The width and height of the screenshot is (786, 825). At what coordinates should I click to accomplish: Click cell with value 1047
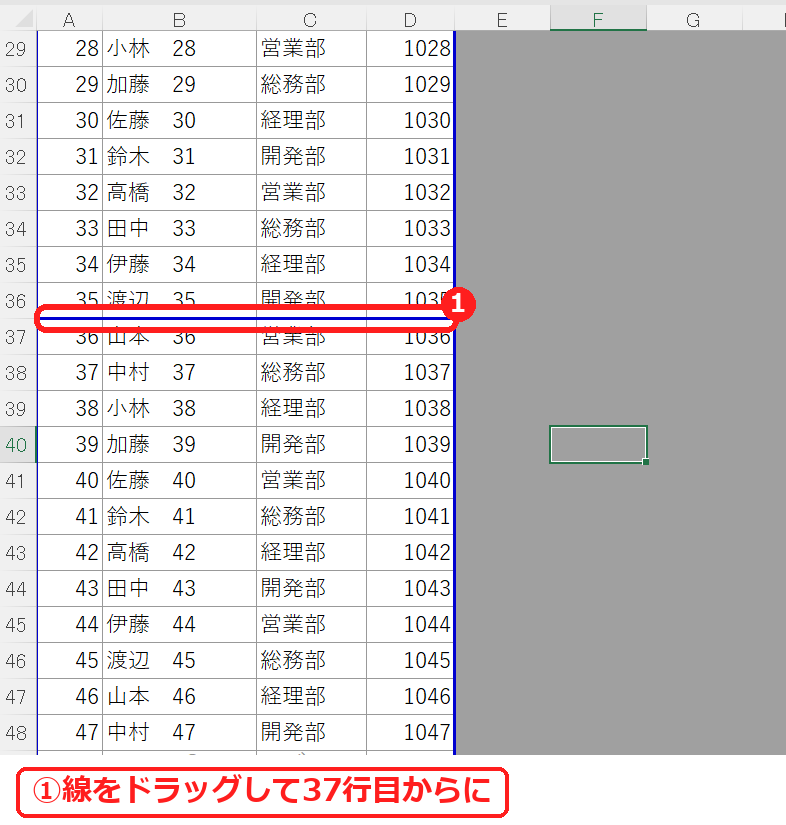tap(410, 732)
